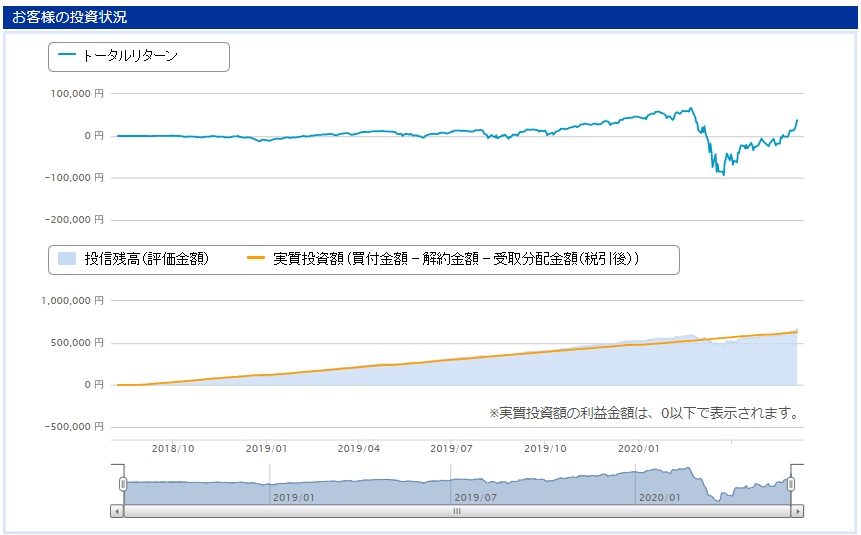Click the -100,000 円 axis value
The height and width of the screenshot is (535, 861).
coord(74,178)
